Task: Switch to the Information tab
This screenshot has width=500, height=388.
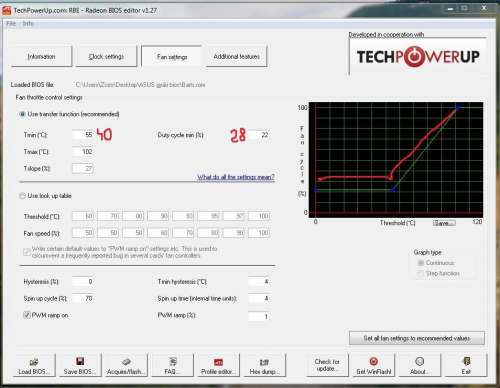Action: 41,56
